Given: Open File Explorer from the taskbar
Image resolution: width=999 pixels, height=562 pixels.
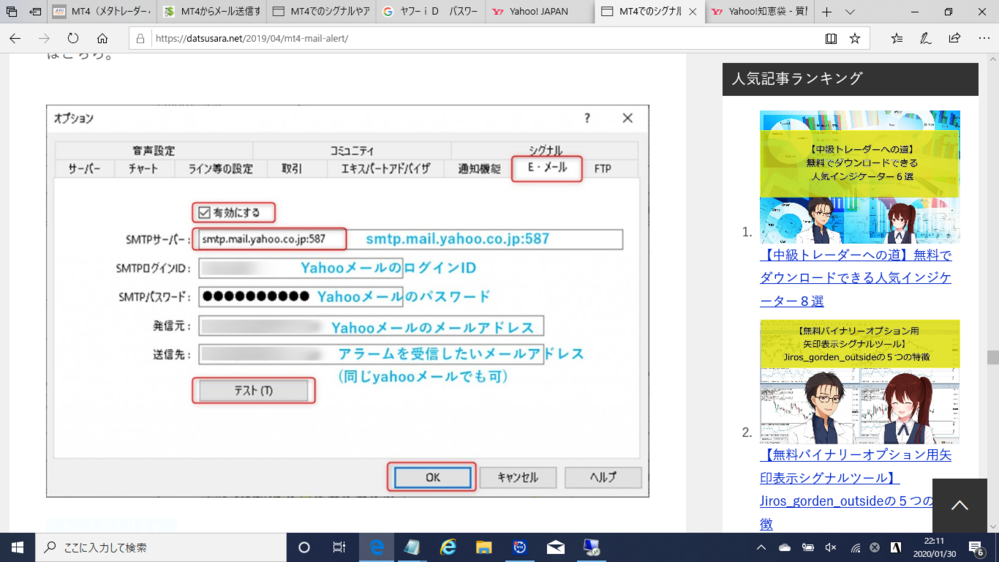Looking at the screenshot, I should 484,547.
